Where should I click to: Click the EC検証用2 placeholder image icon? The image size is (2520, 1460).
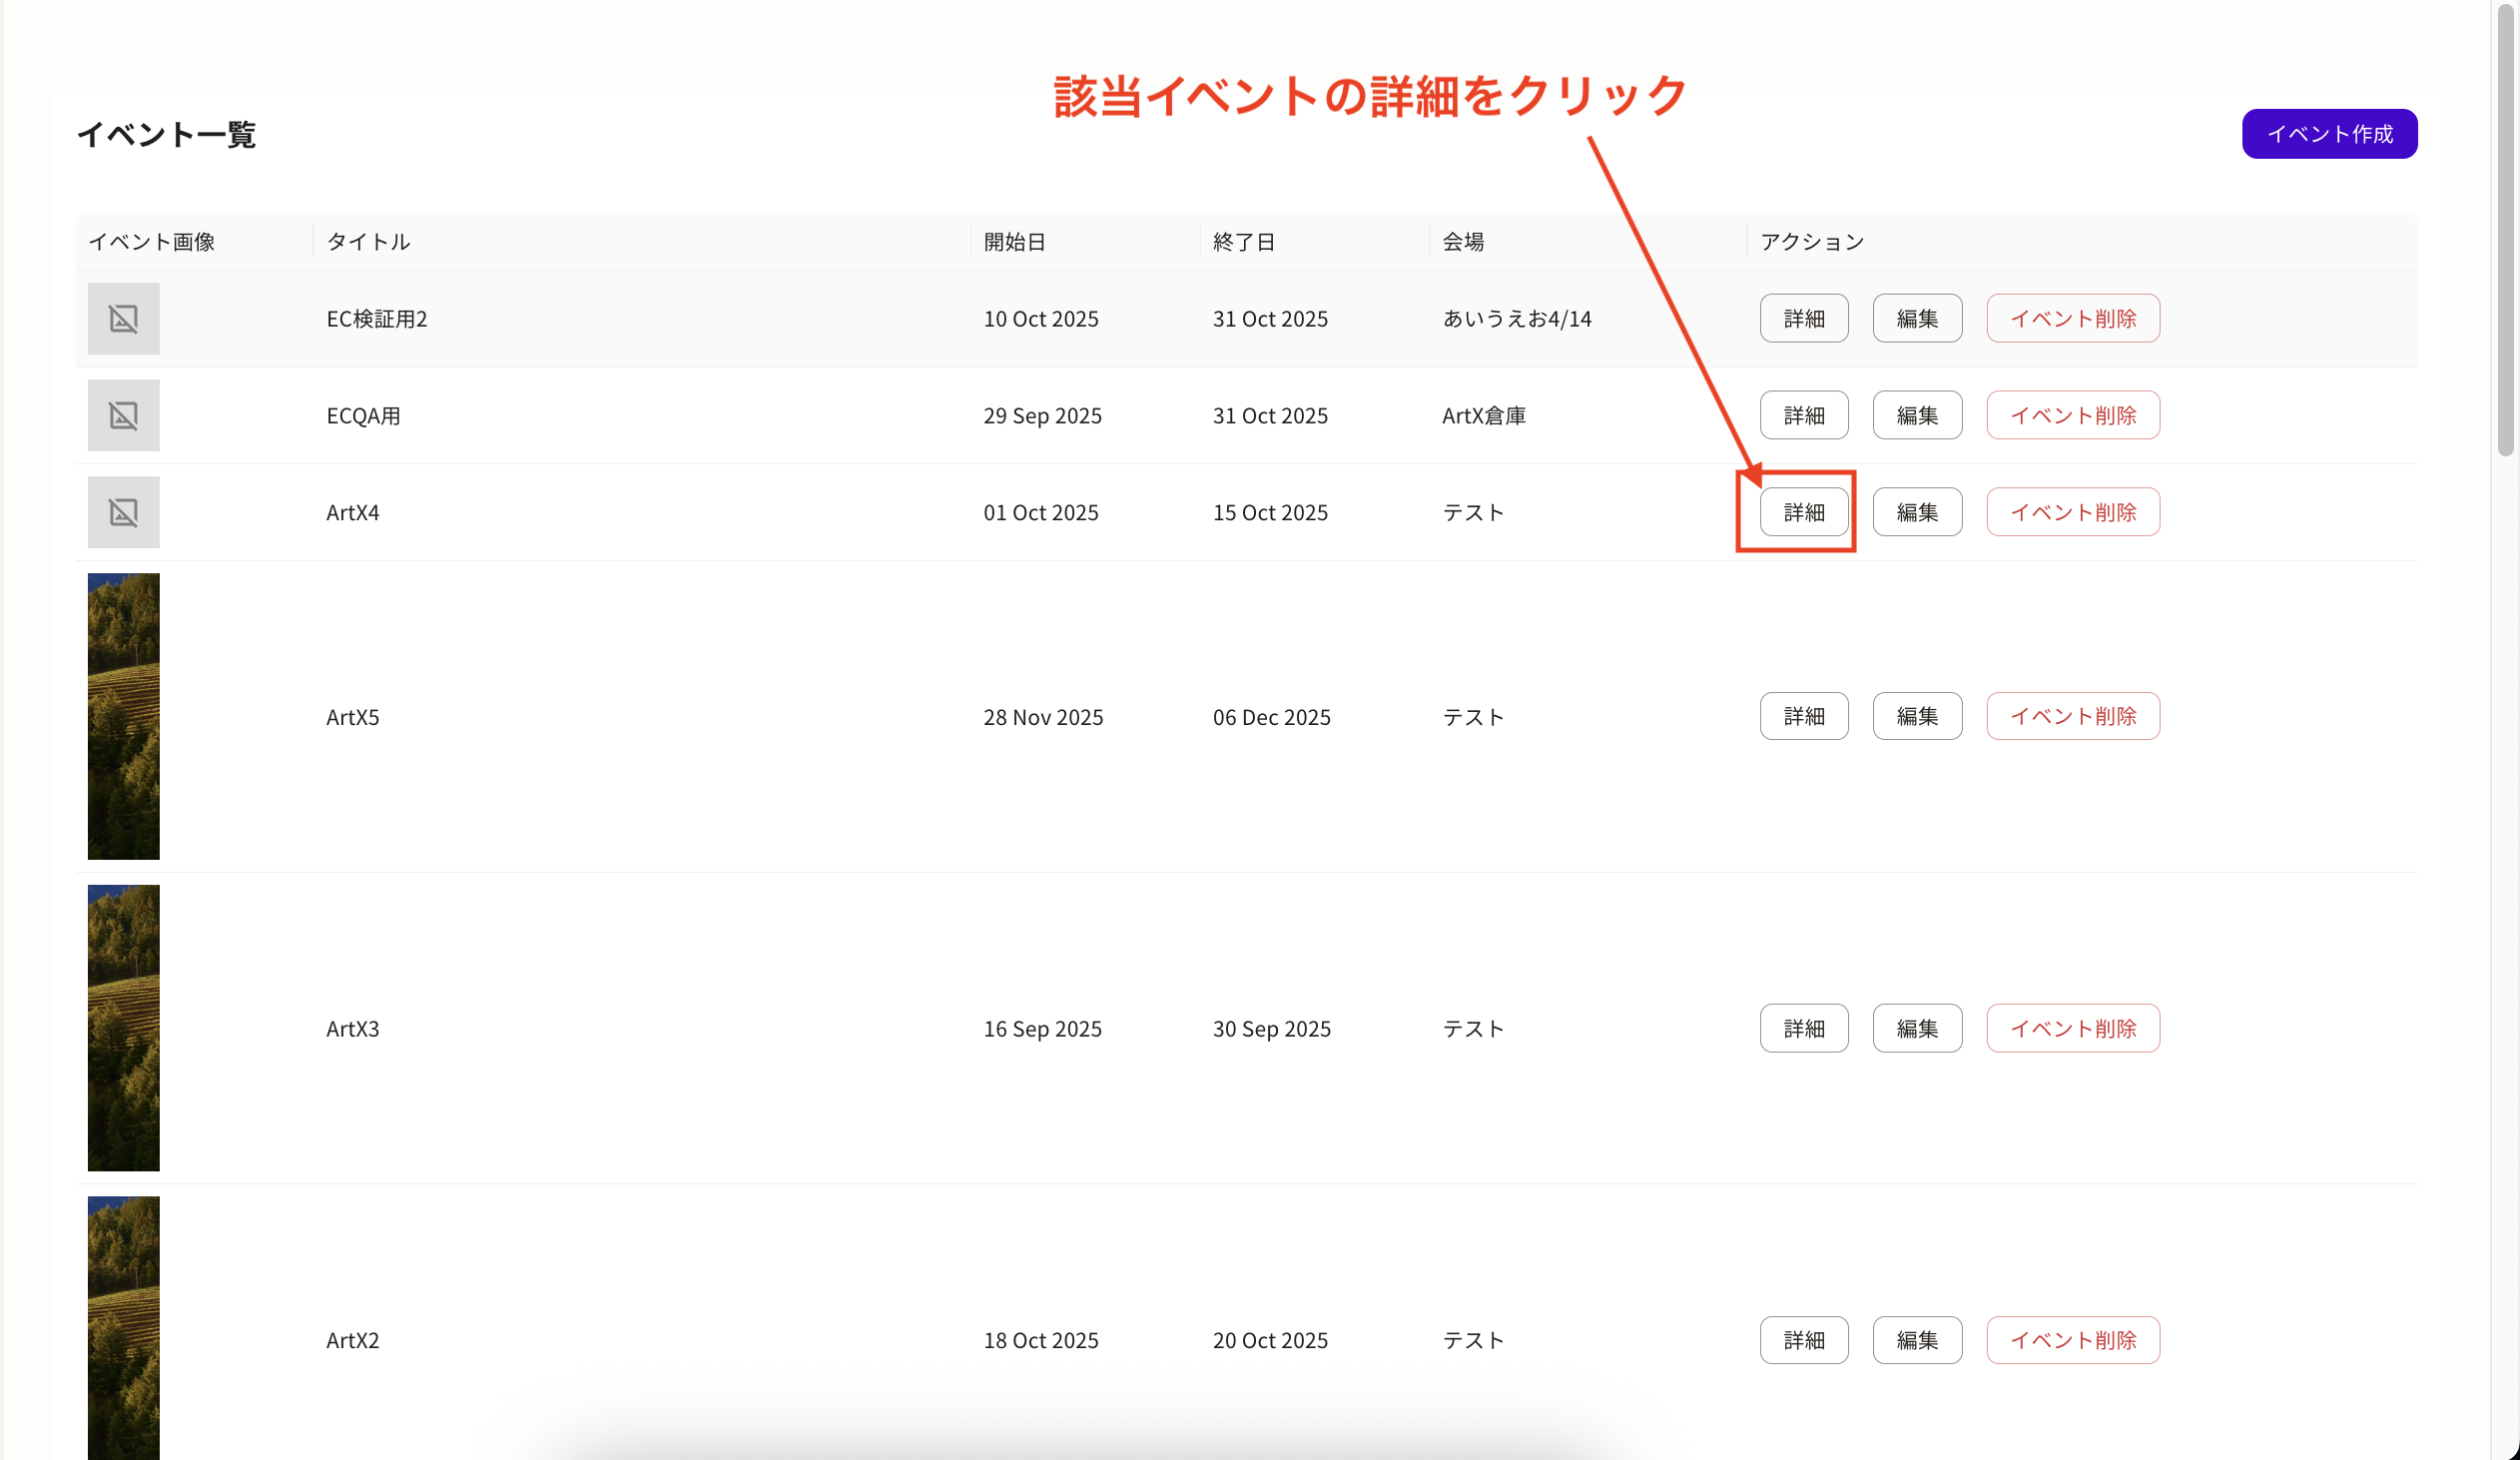123,318
